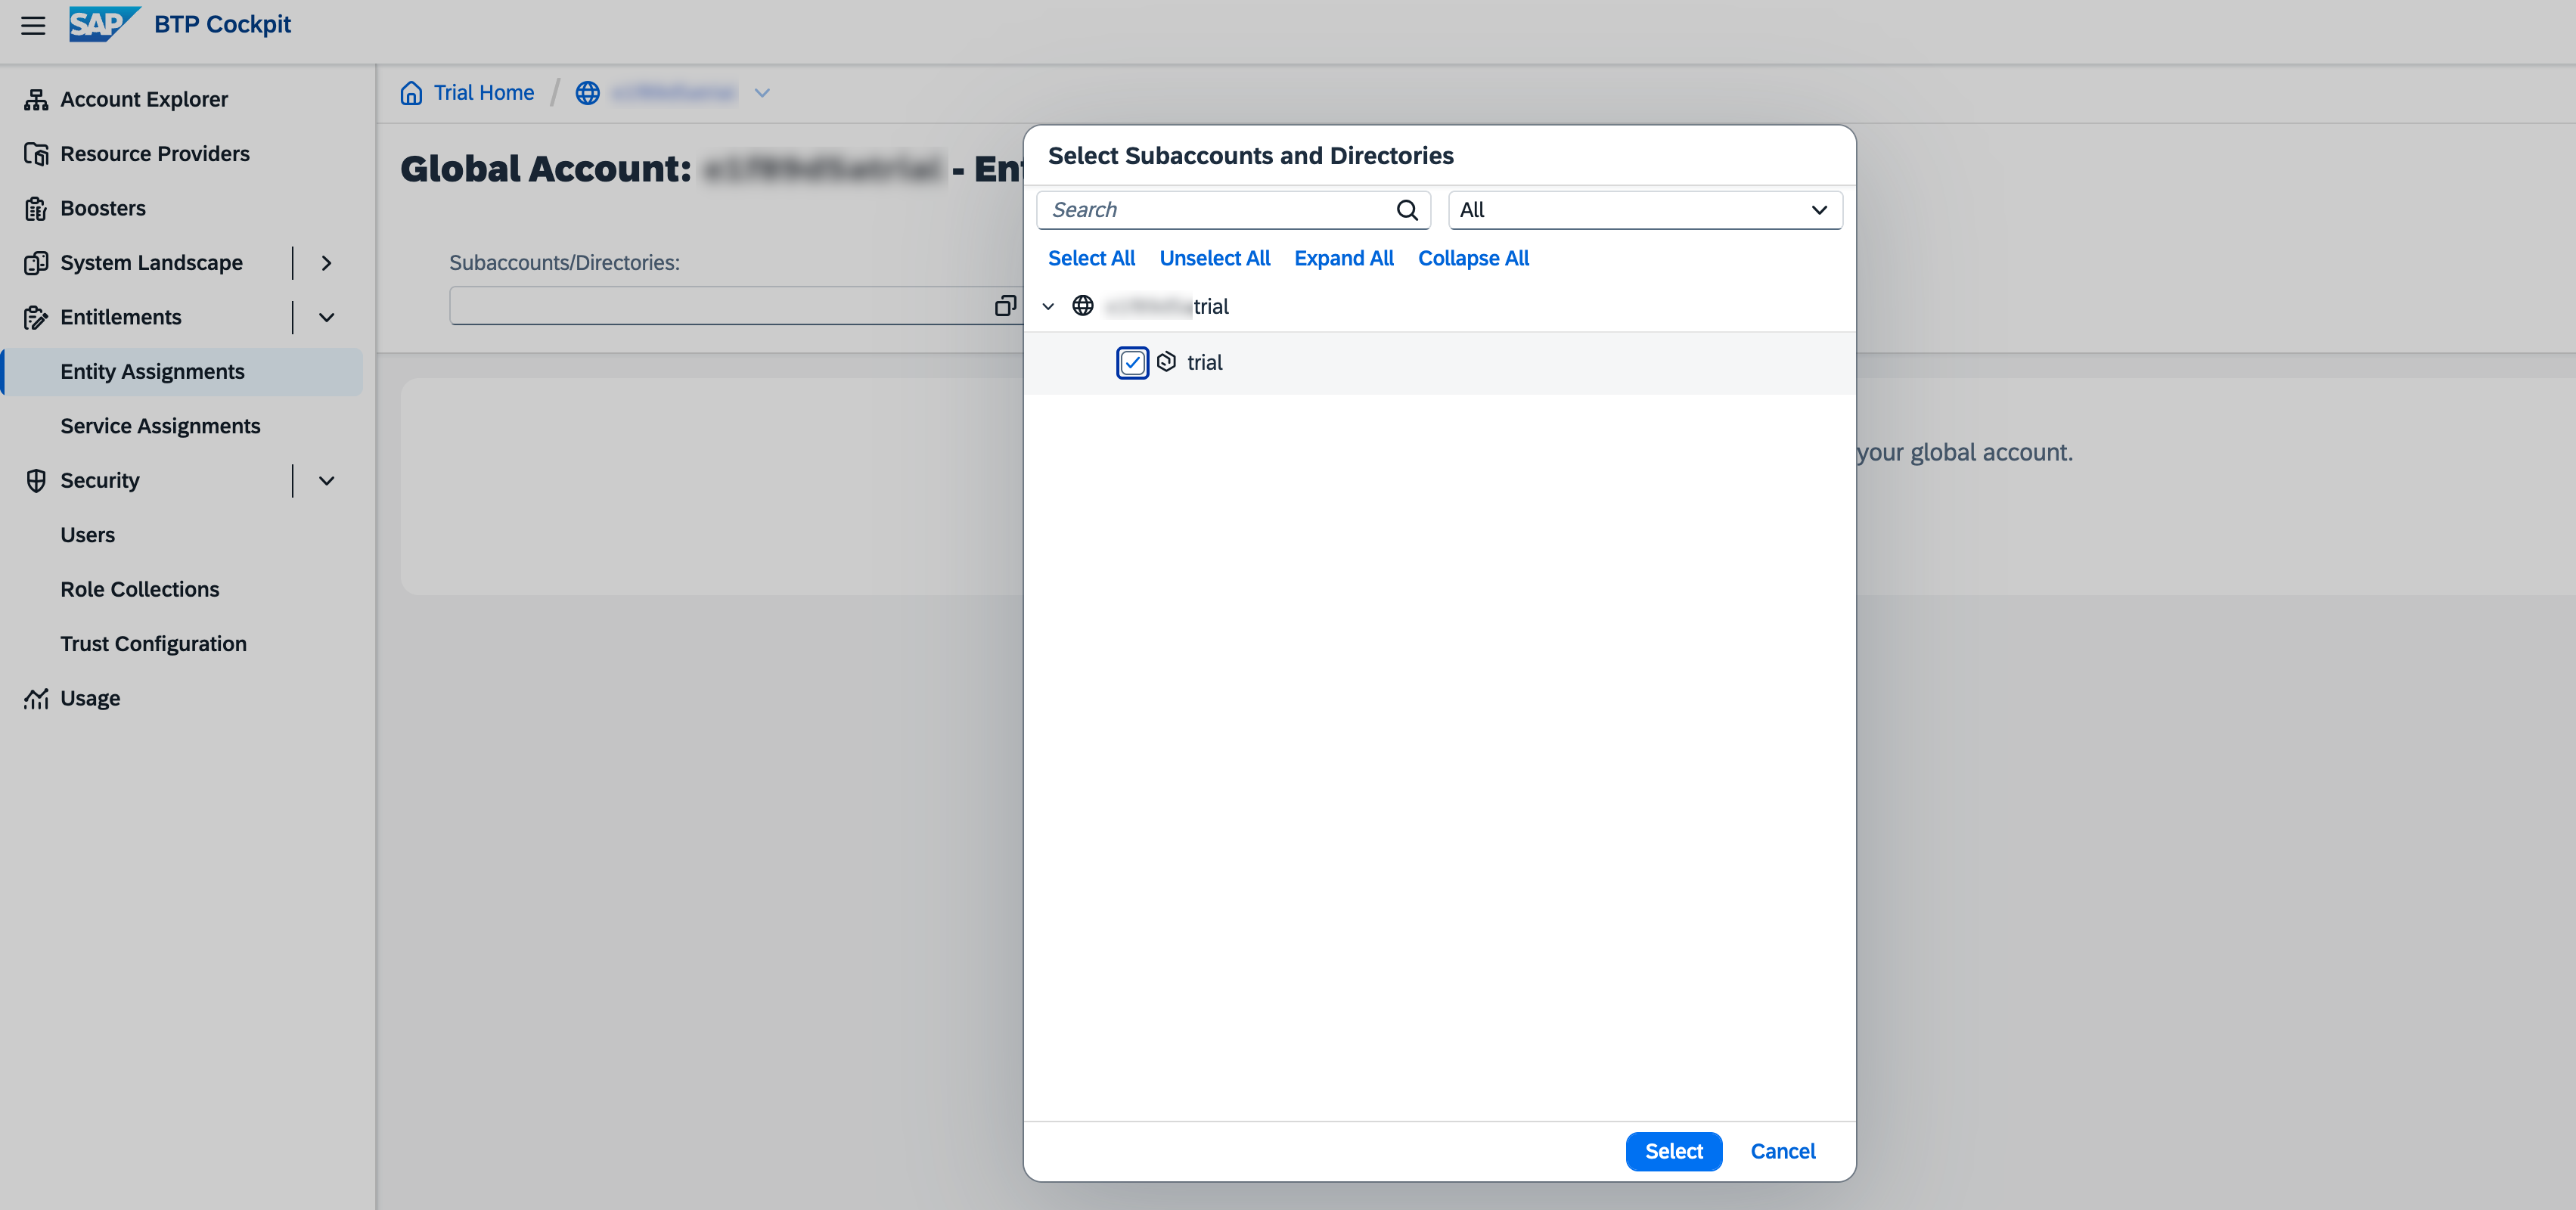Click the SAP logo
Image resolution: width=2576 pixels, height=1210 pixels.
click(x=103, y=24)
